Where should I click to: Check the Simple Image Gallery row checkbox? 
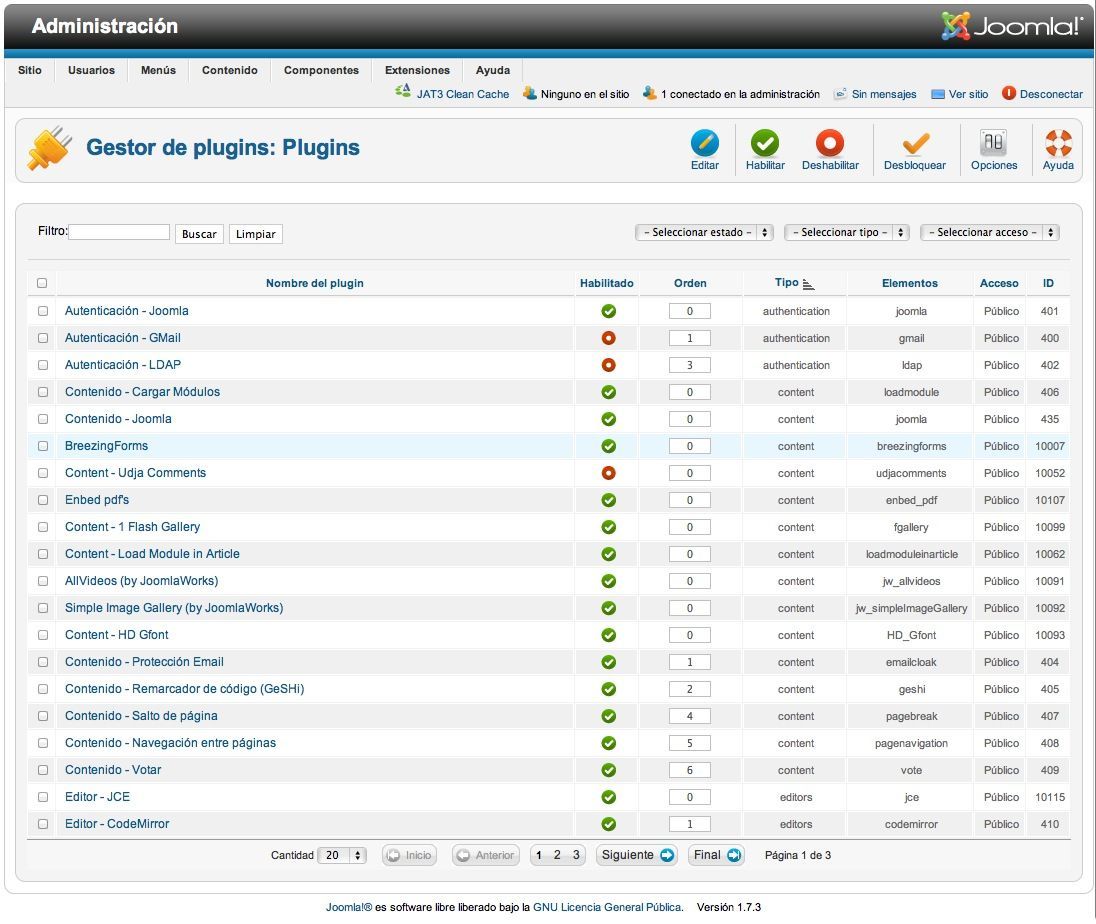(43, 608)
